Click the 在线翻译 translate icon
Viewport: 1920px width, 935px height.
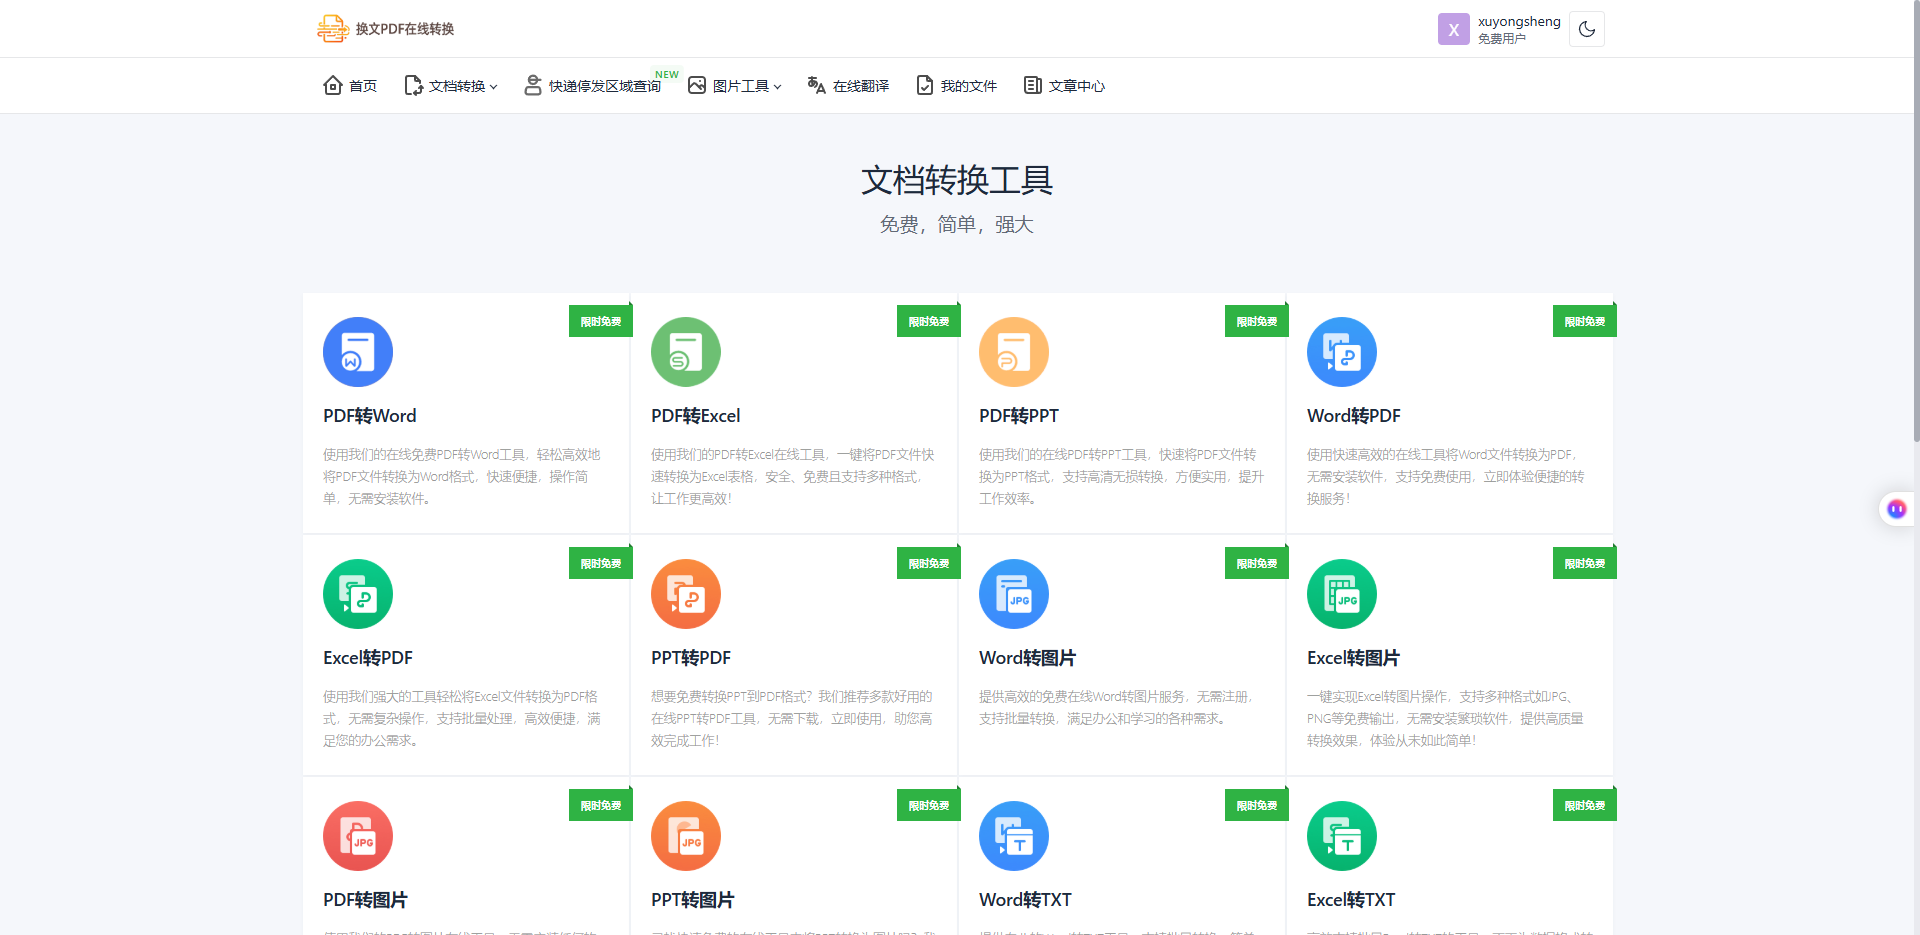click(x=817, y=85)
